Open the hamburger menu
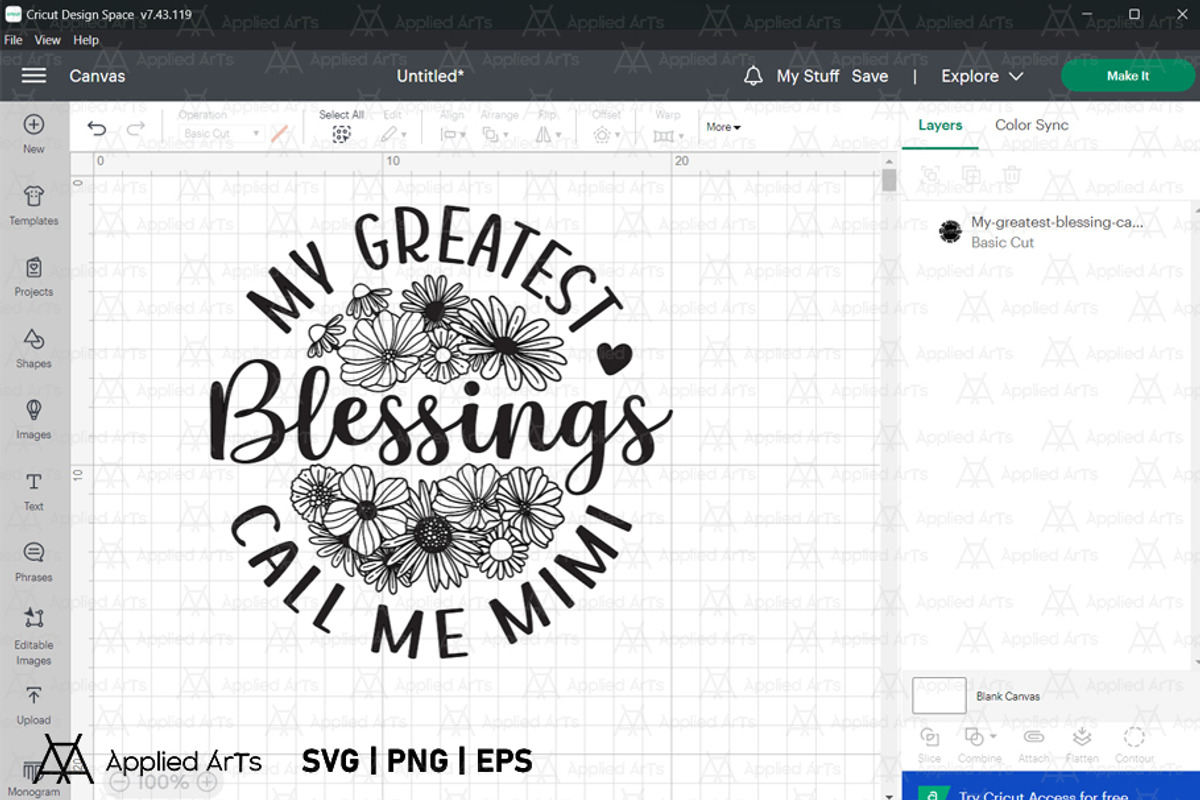The height and width of the screenshot is (800, 1200). click(34, 76)
